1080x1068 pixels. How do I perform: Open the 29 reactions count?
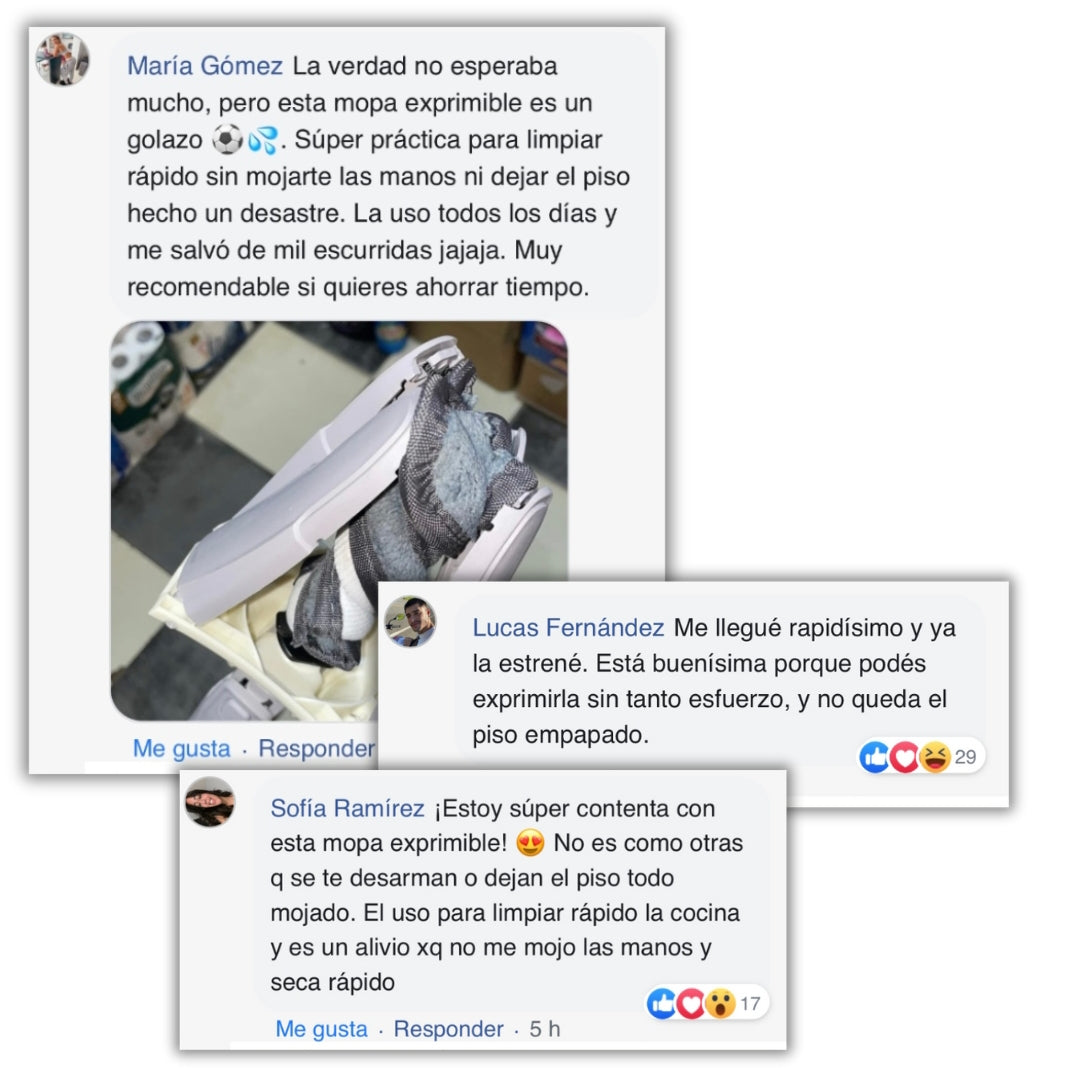pos(965,757)
